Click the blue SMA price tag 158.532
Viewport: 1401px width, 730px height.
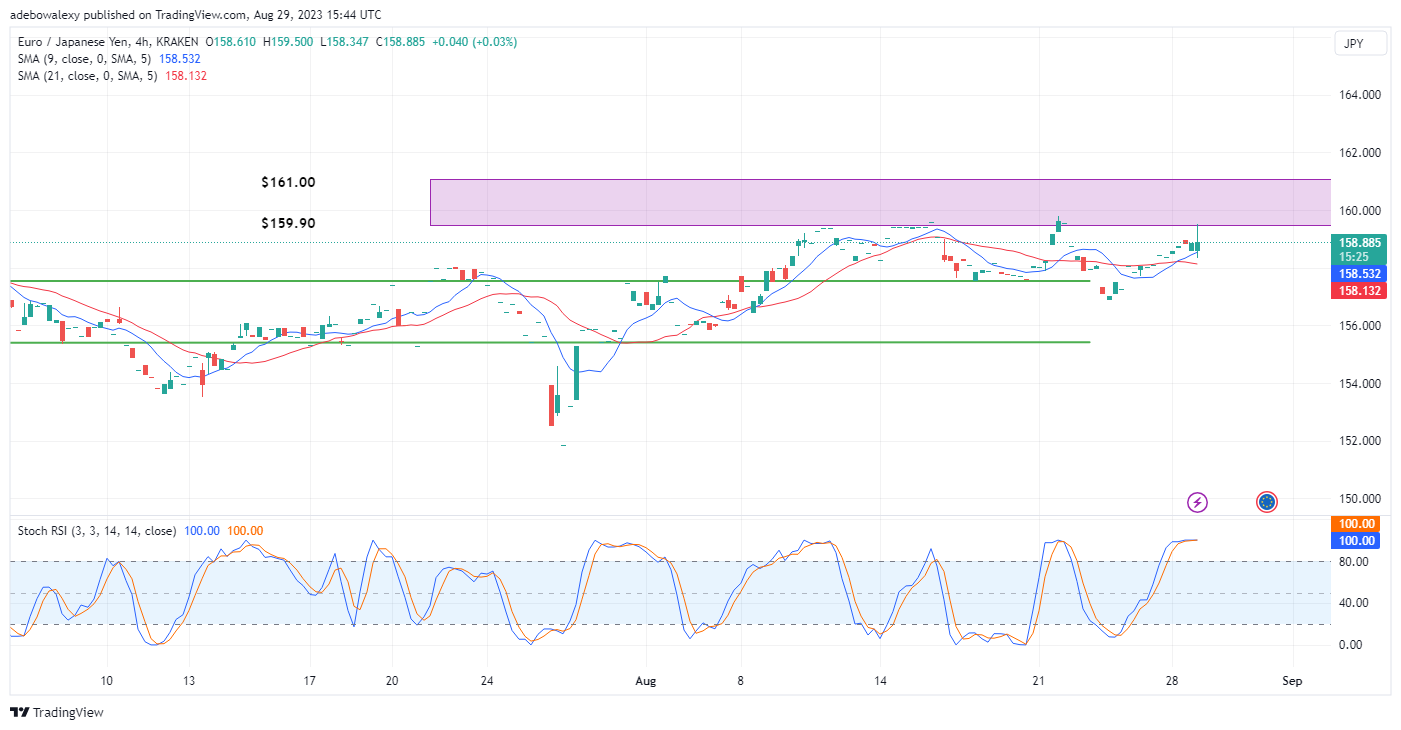pyautogui.click(x=1360, y=273)
